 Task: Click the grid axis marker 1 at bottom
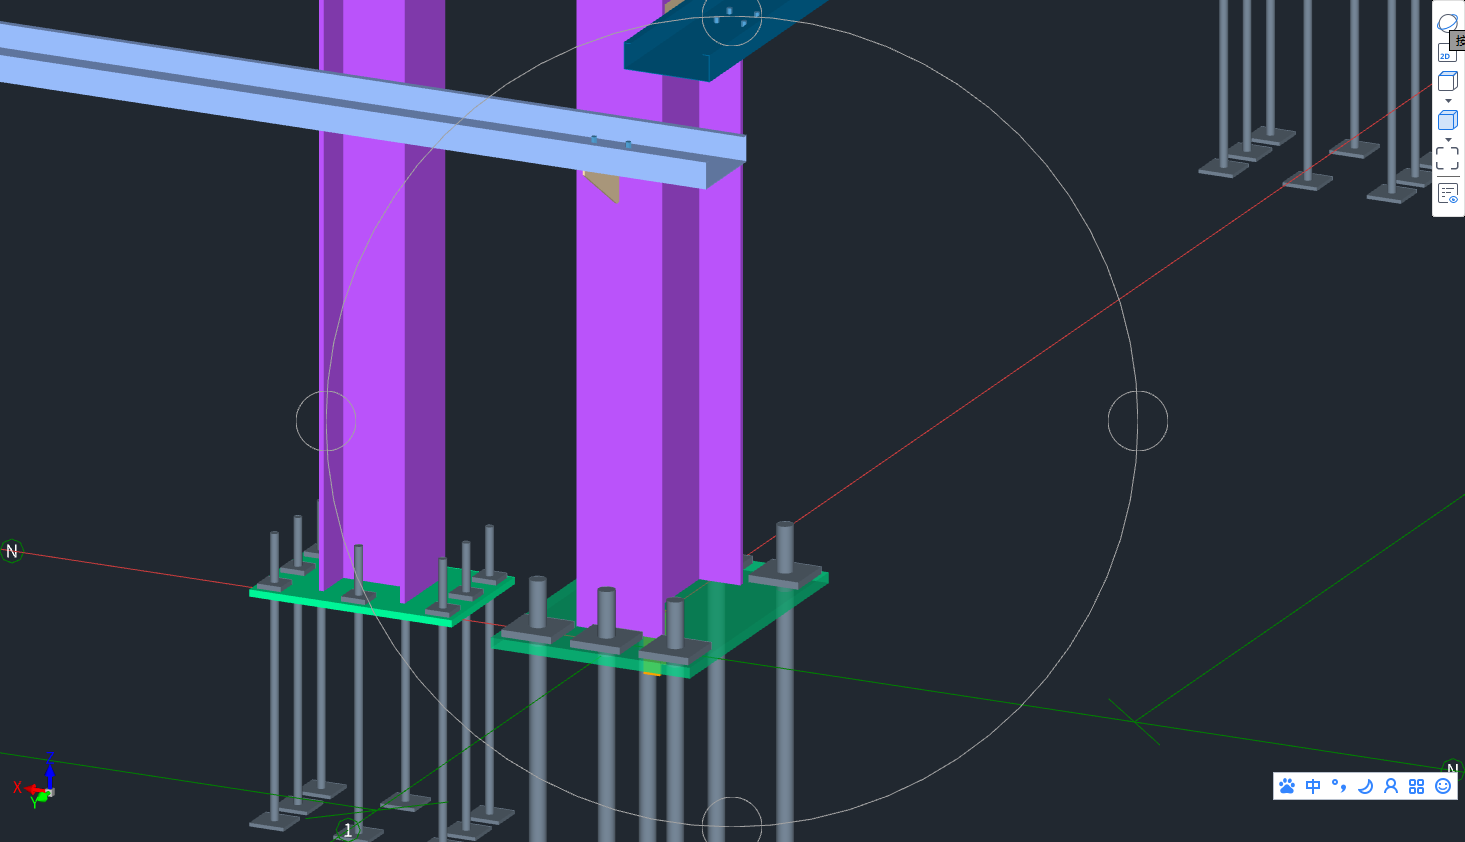point(347,830)
